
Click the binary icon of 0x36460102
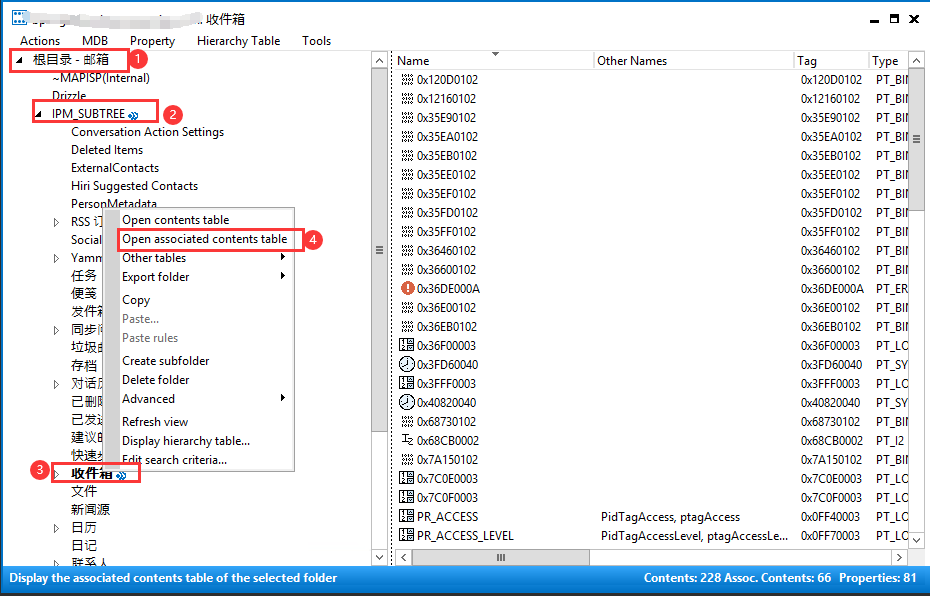point(407,250)
